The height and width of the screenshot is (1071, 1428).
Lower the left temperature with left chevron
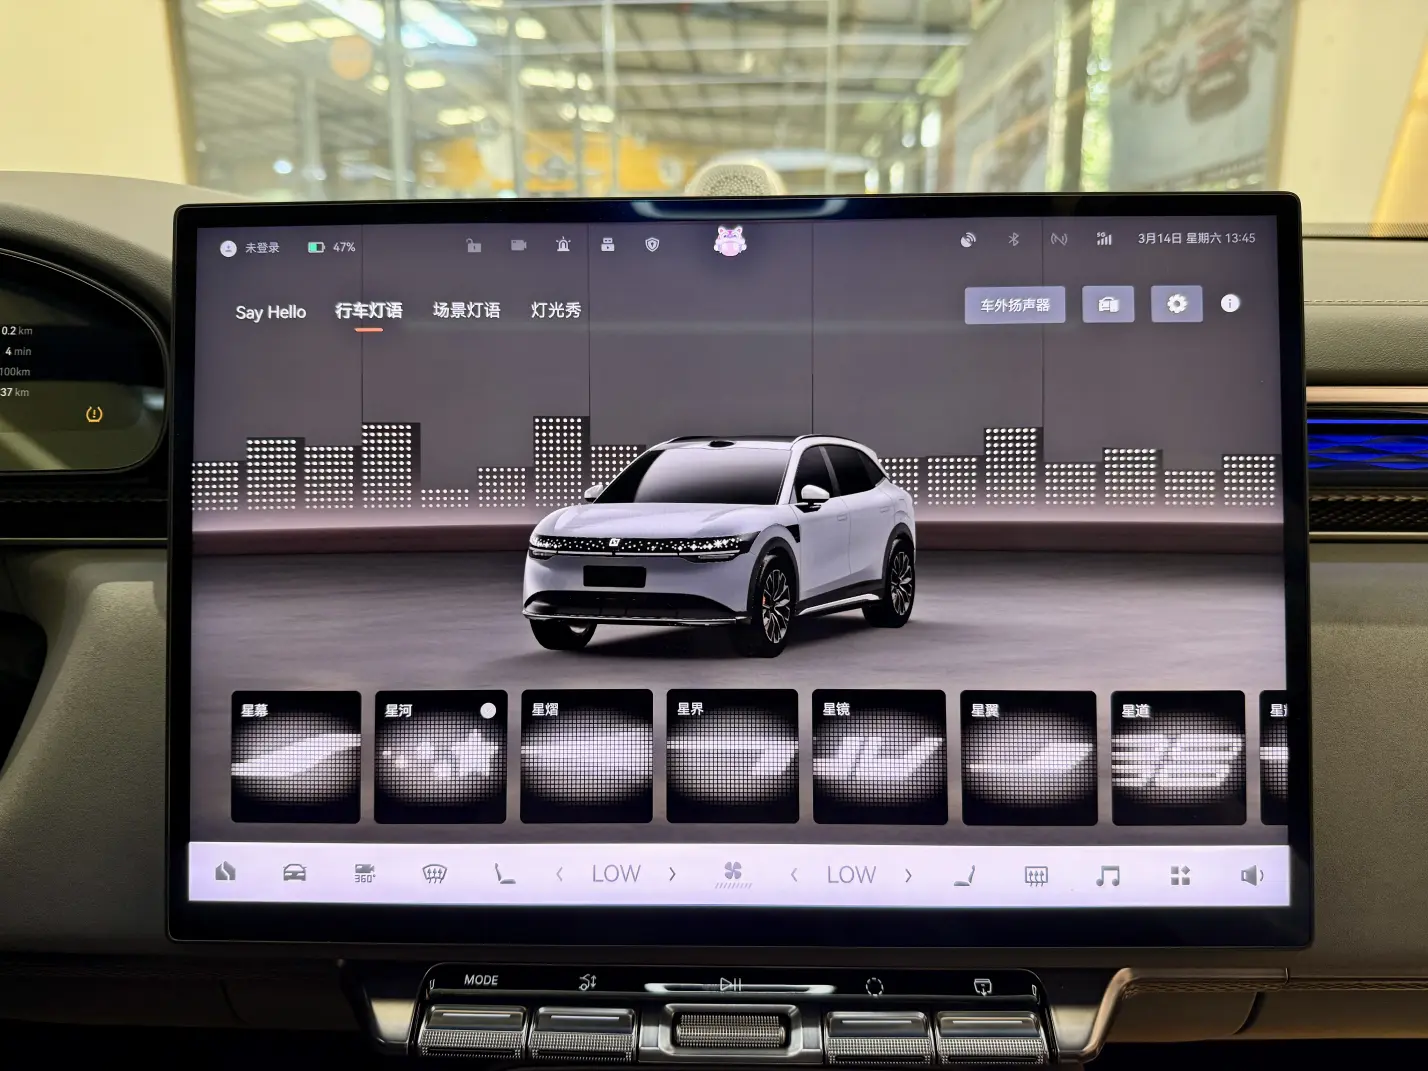(x=560, y=874)
